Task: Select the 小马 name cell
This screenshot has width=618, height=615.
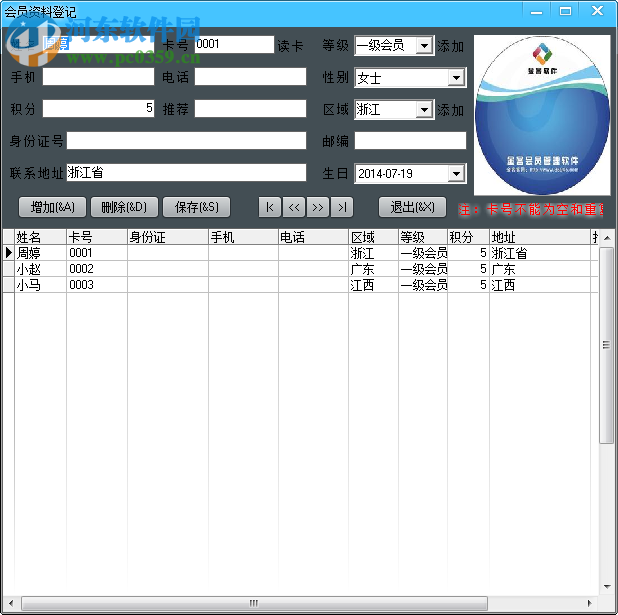Action: (41, 285)
